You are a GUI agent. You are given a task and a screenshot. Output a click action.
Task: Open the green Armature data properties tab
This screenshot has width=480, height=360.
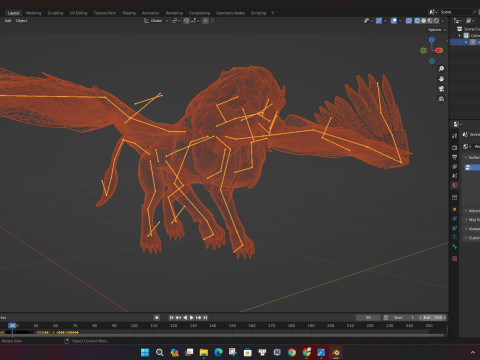point(455,237)
